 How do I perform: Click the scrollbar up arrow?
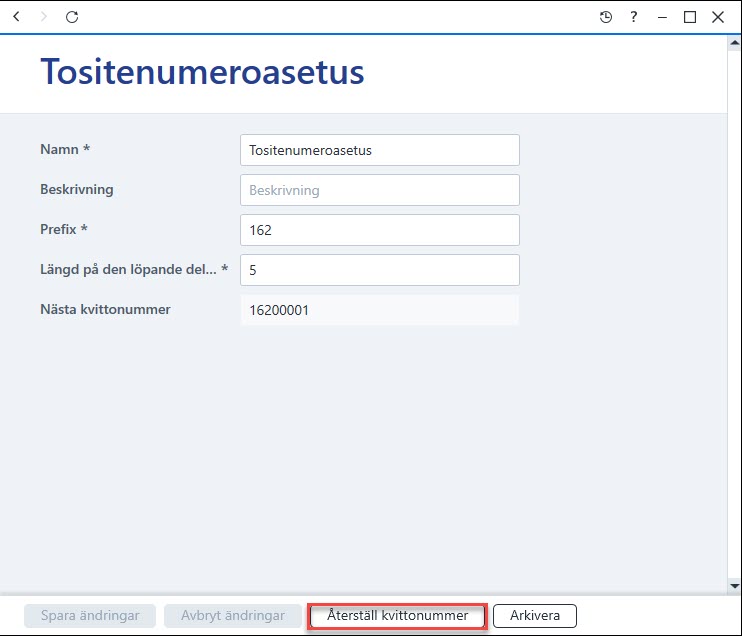734,43
